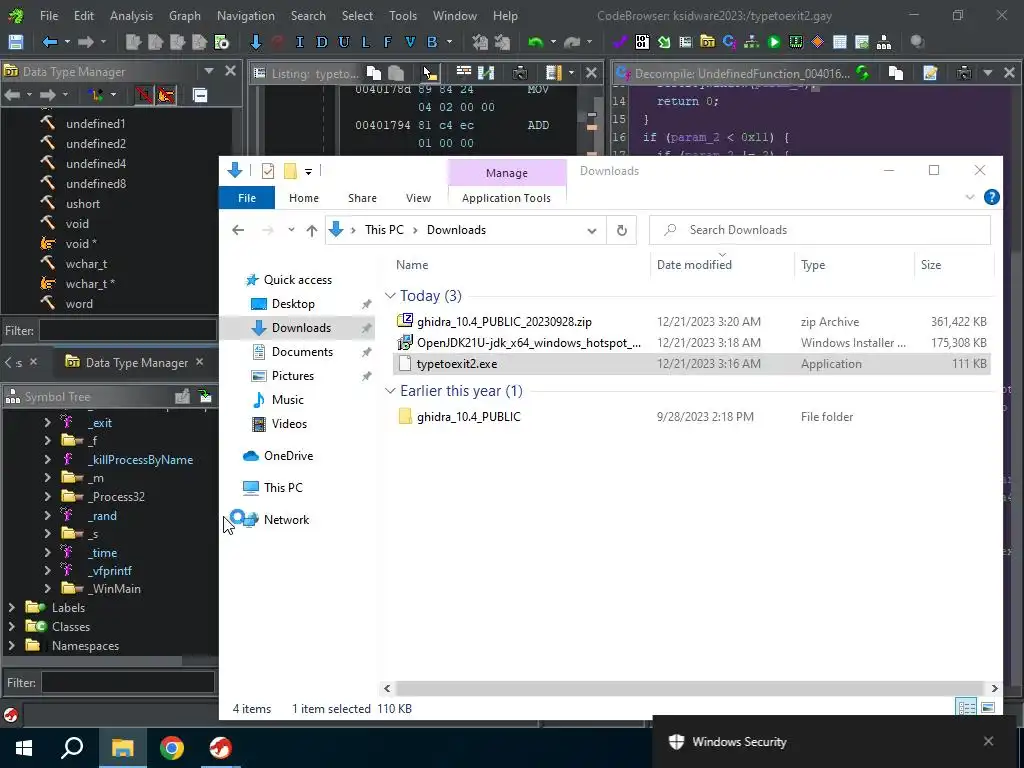Toggle the Data Type Manager array filter icon
This screenshot has width=1024, height=768.
point(144,95)
